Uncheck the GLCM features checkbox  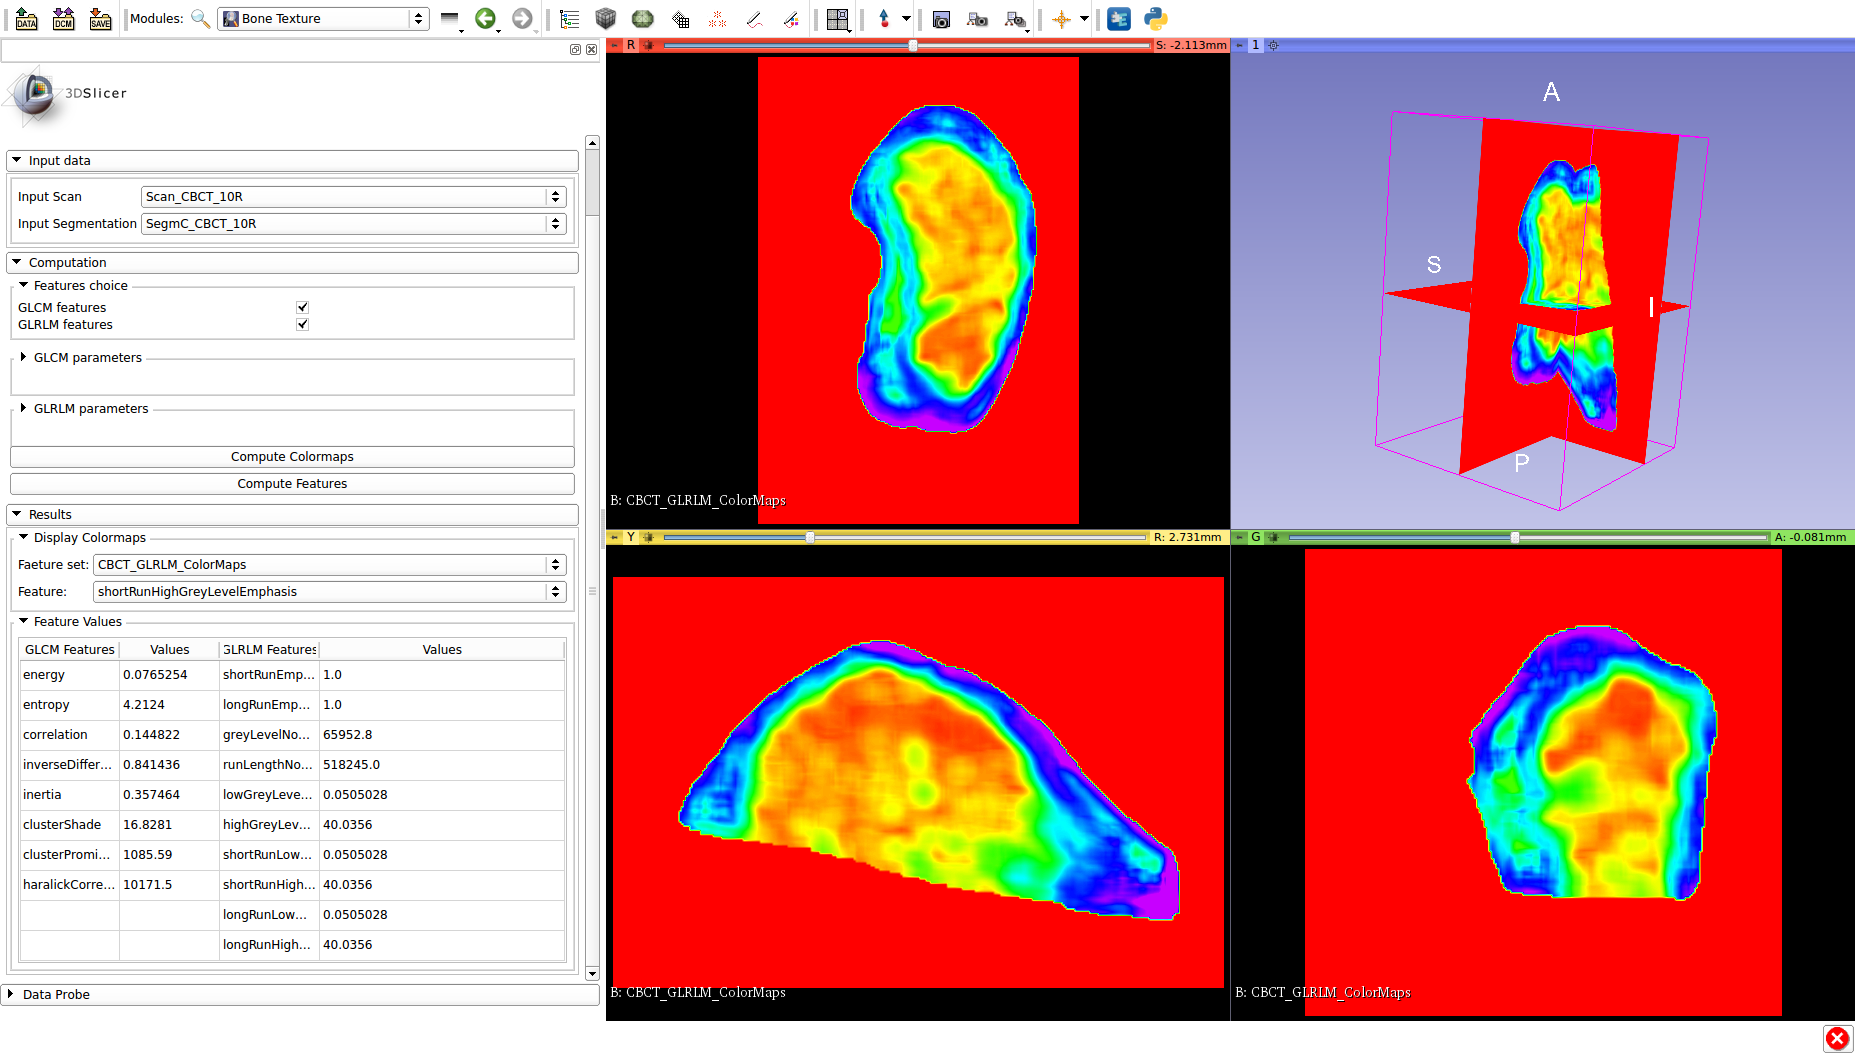(302, 307)
